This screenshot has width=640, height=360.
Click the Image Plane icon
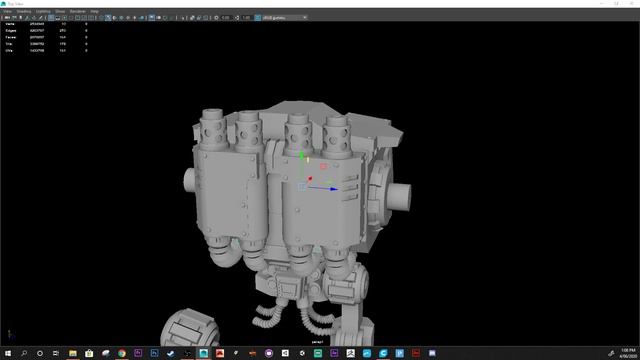[x=33, y=18]
